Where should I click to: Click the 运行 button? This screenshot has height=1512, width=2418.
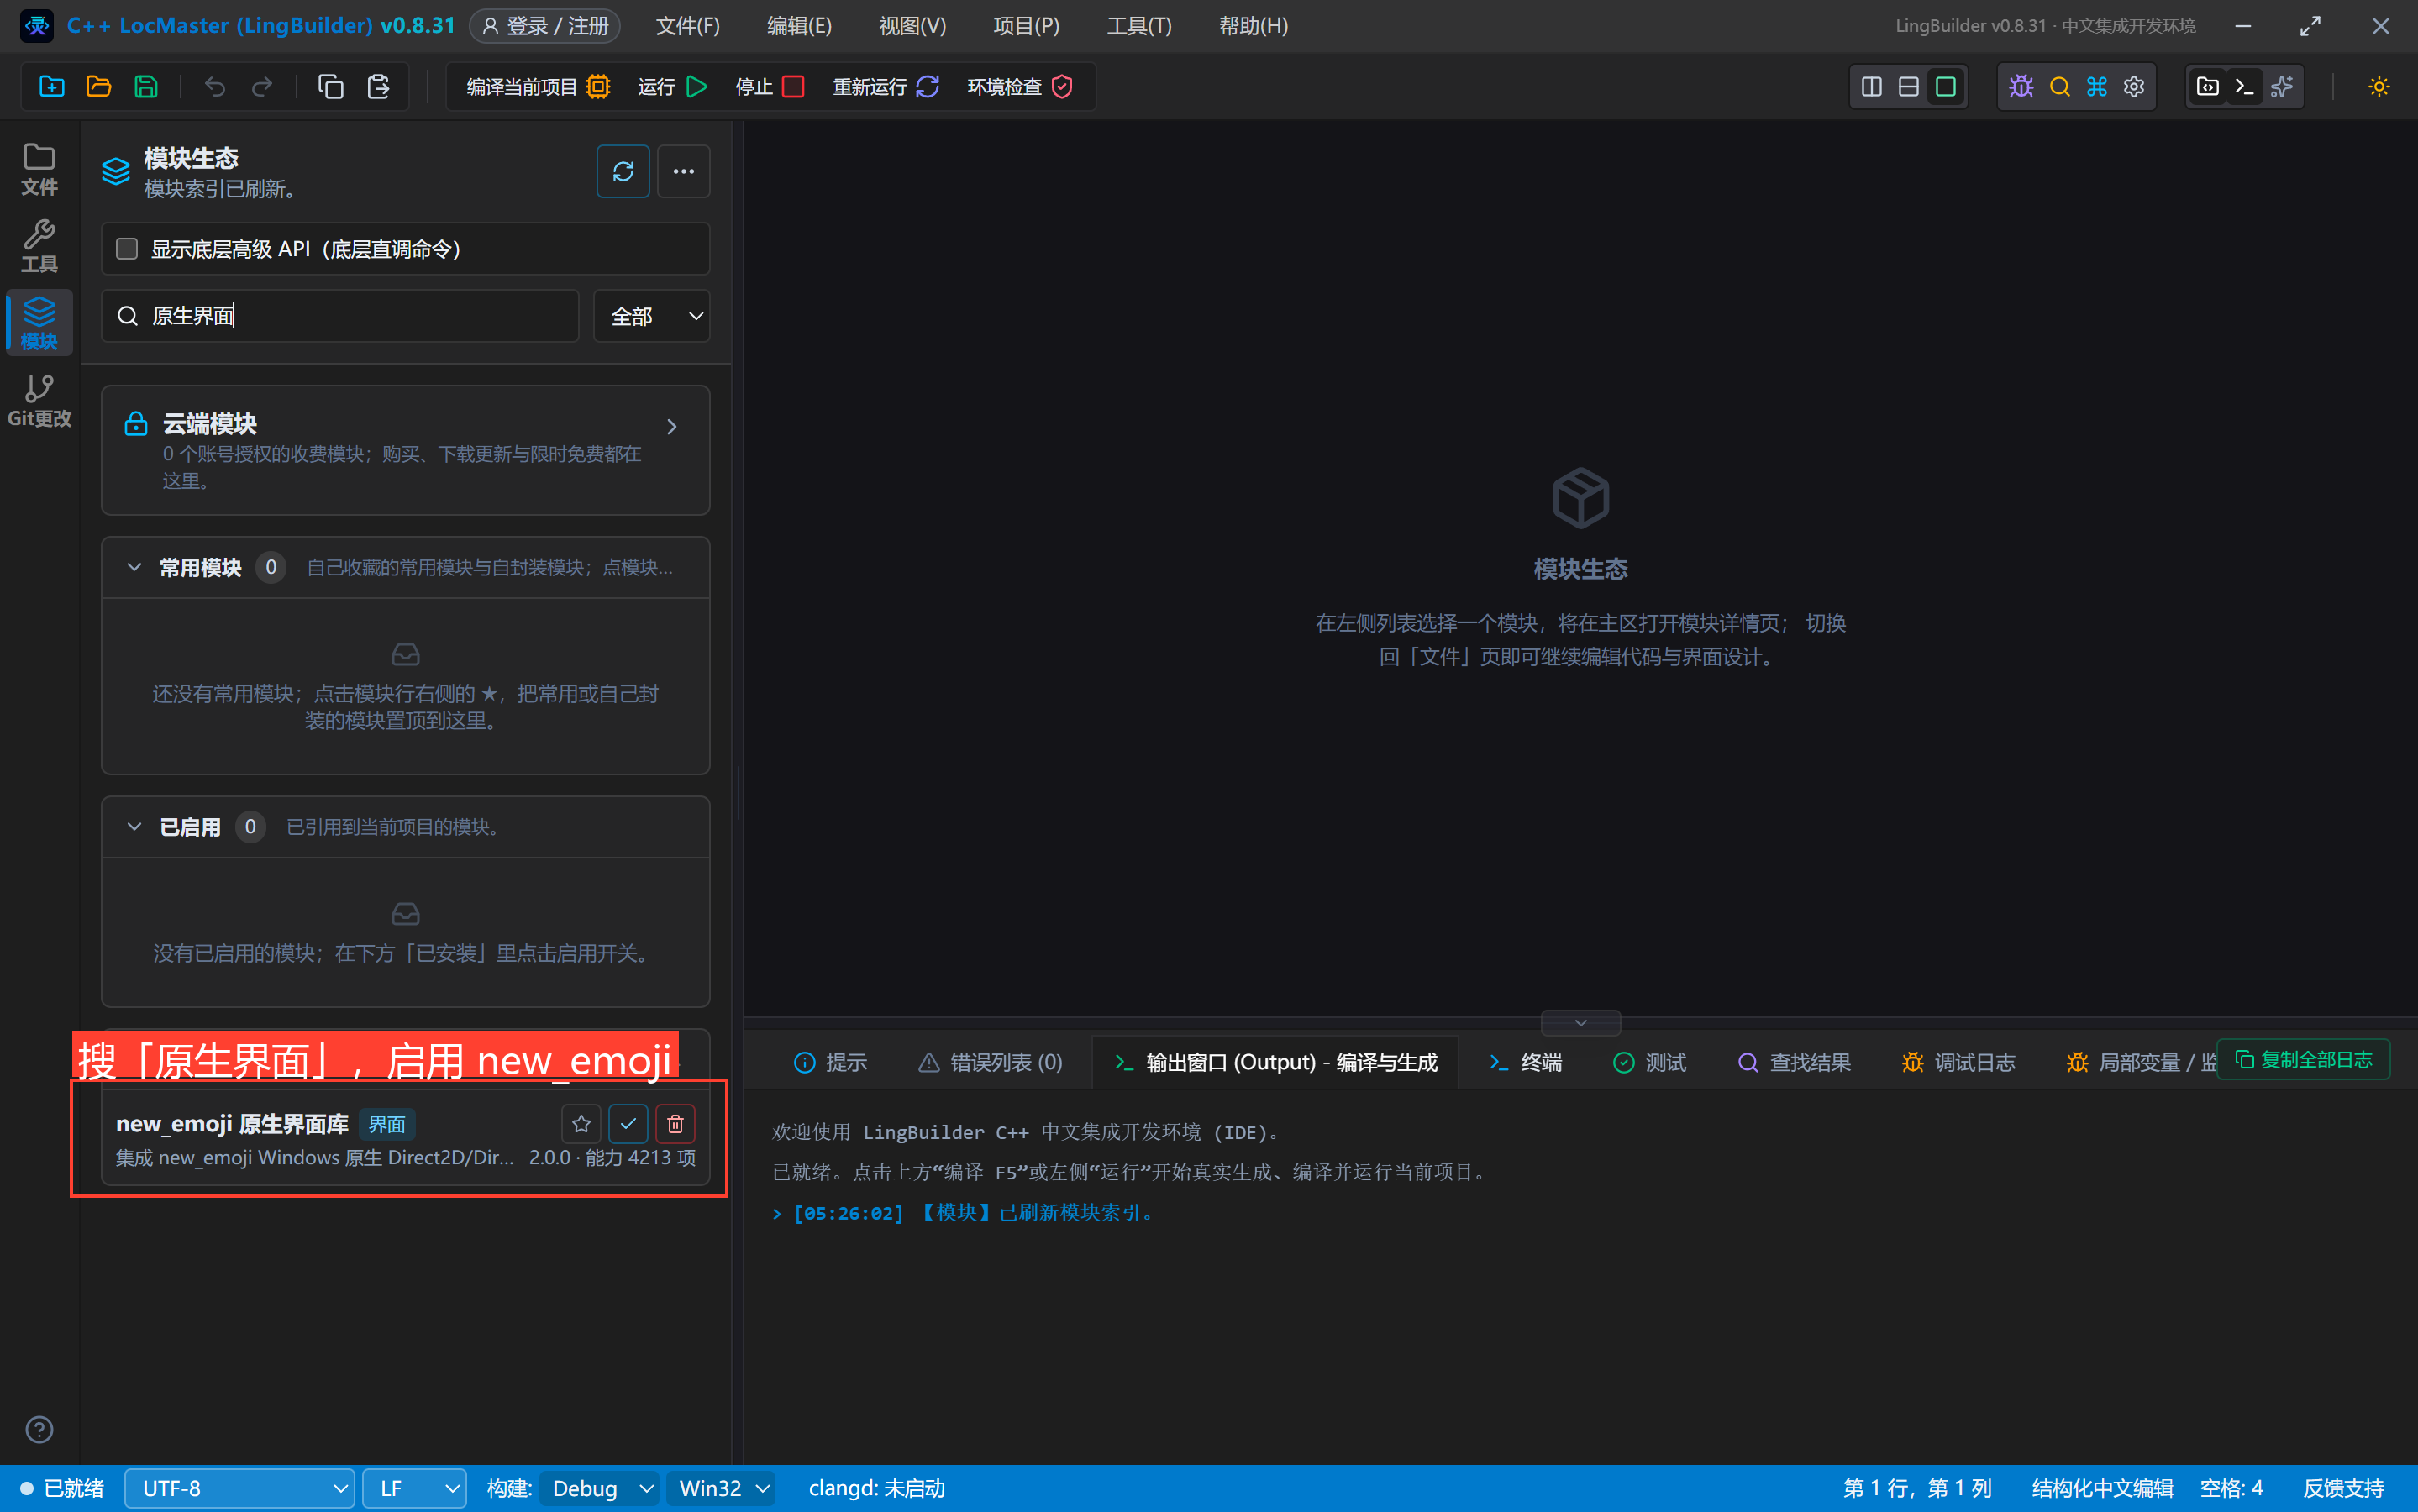(x=672, y=87)
